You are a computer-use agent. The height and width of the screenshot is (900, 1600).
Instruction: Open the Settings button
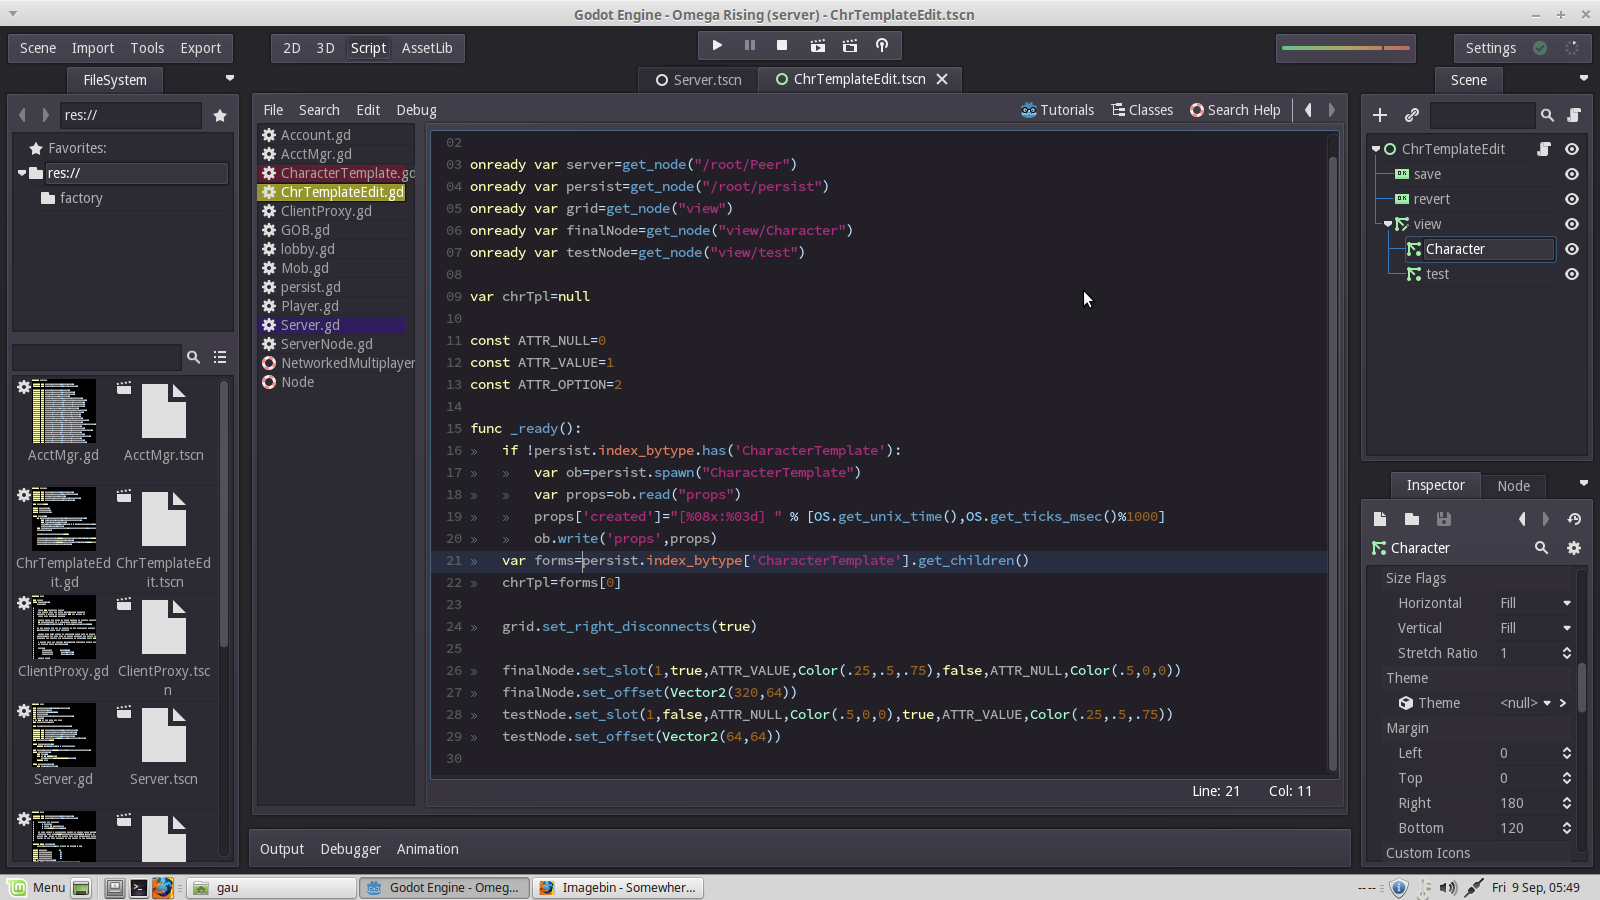coord(1490,48)
